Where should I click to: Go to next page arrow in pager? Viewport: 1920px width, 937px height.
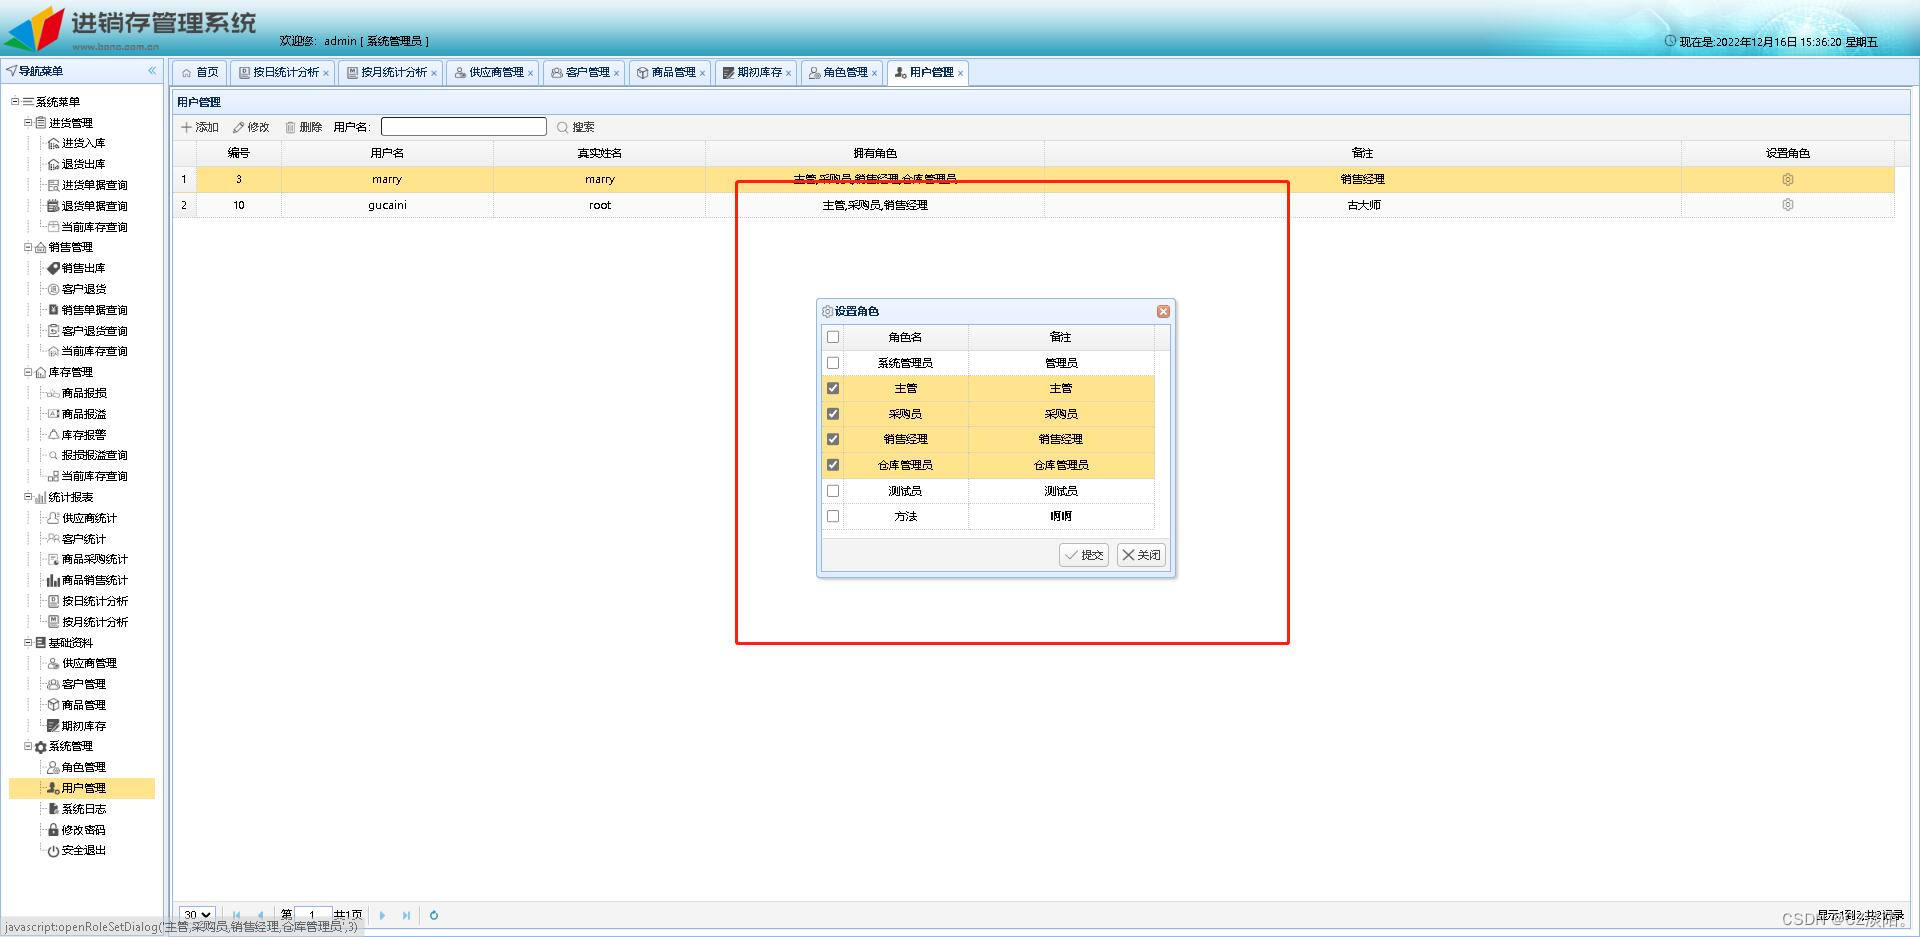tap(382, 915)
